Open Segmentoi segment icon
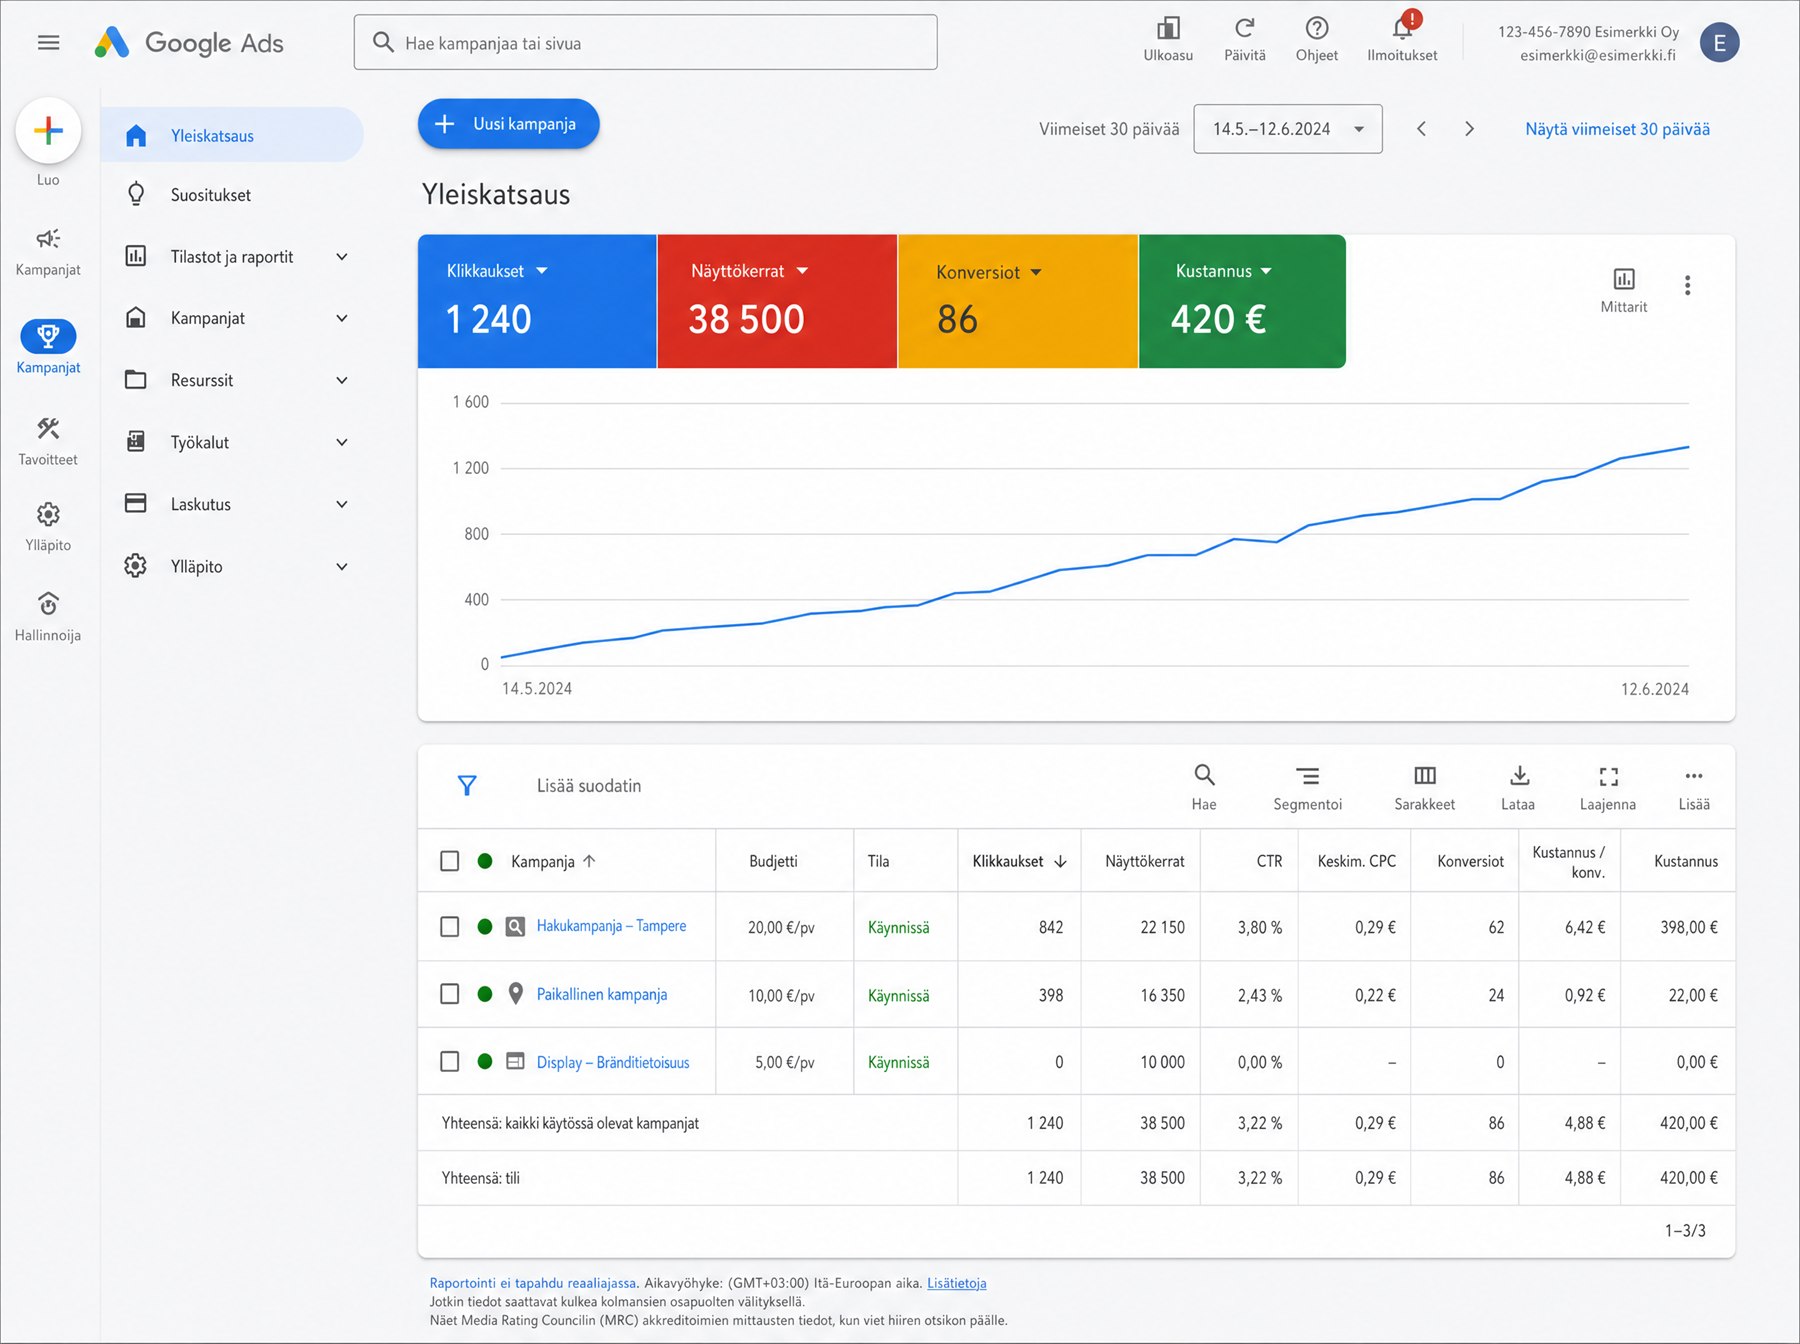 1307,776
